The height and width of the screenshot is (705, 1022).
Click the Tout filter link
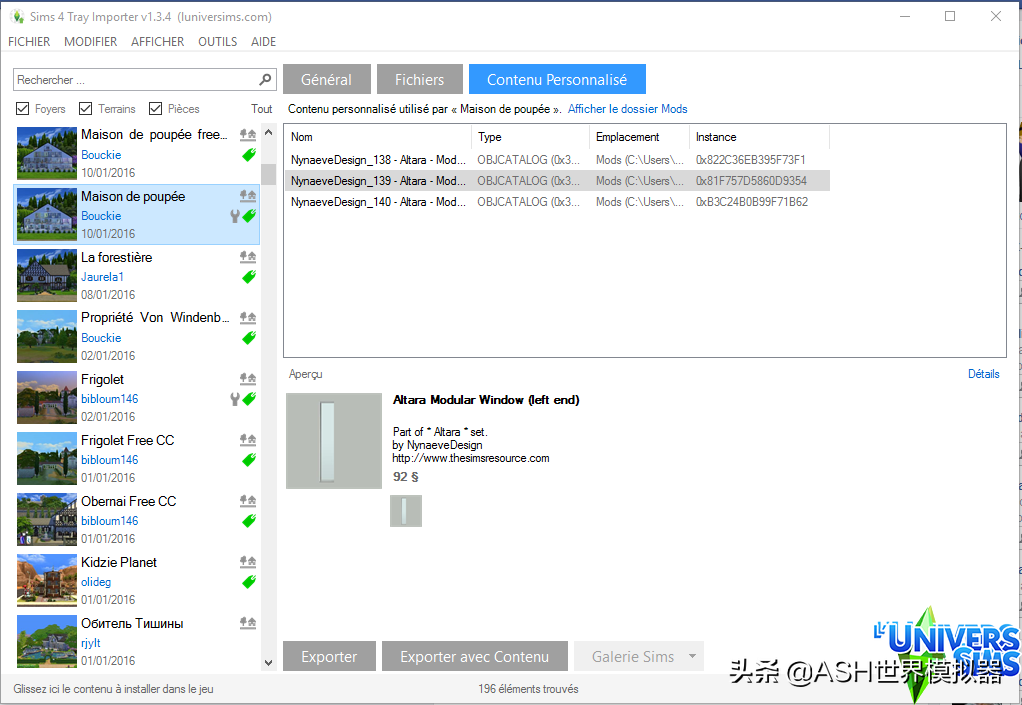coord(261,109)
